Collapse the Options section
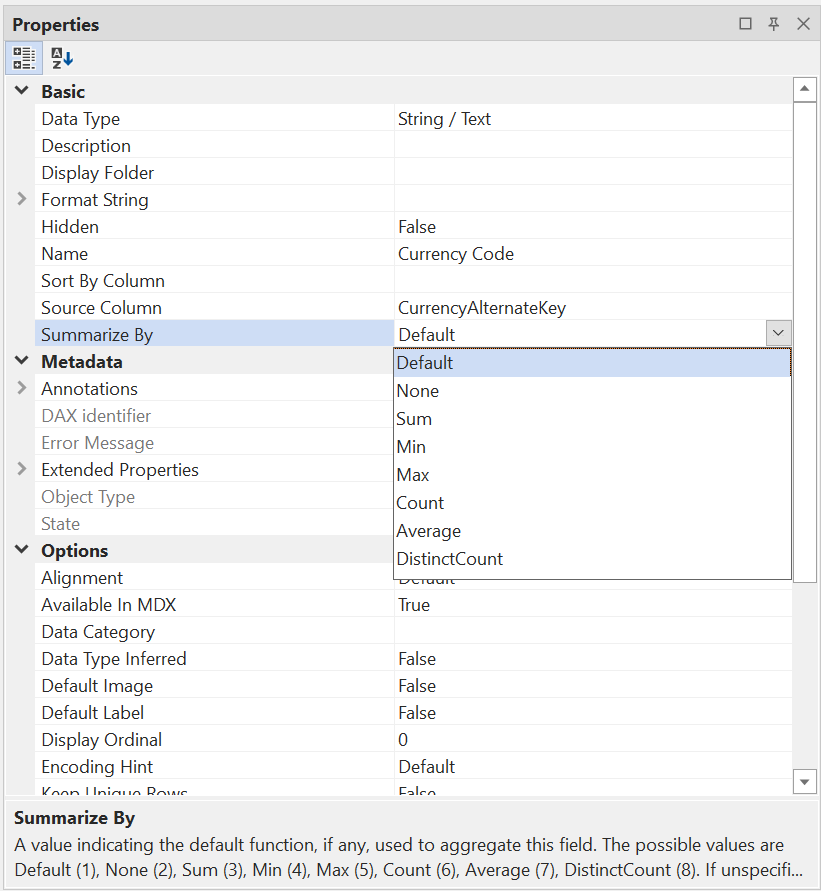 [x=22, y=550]
